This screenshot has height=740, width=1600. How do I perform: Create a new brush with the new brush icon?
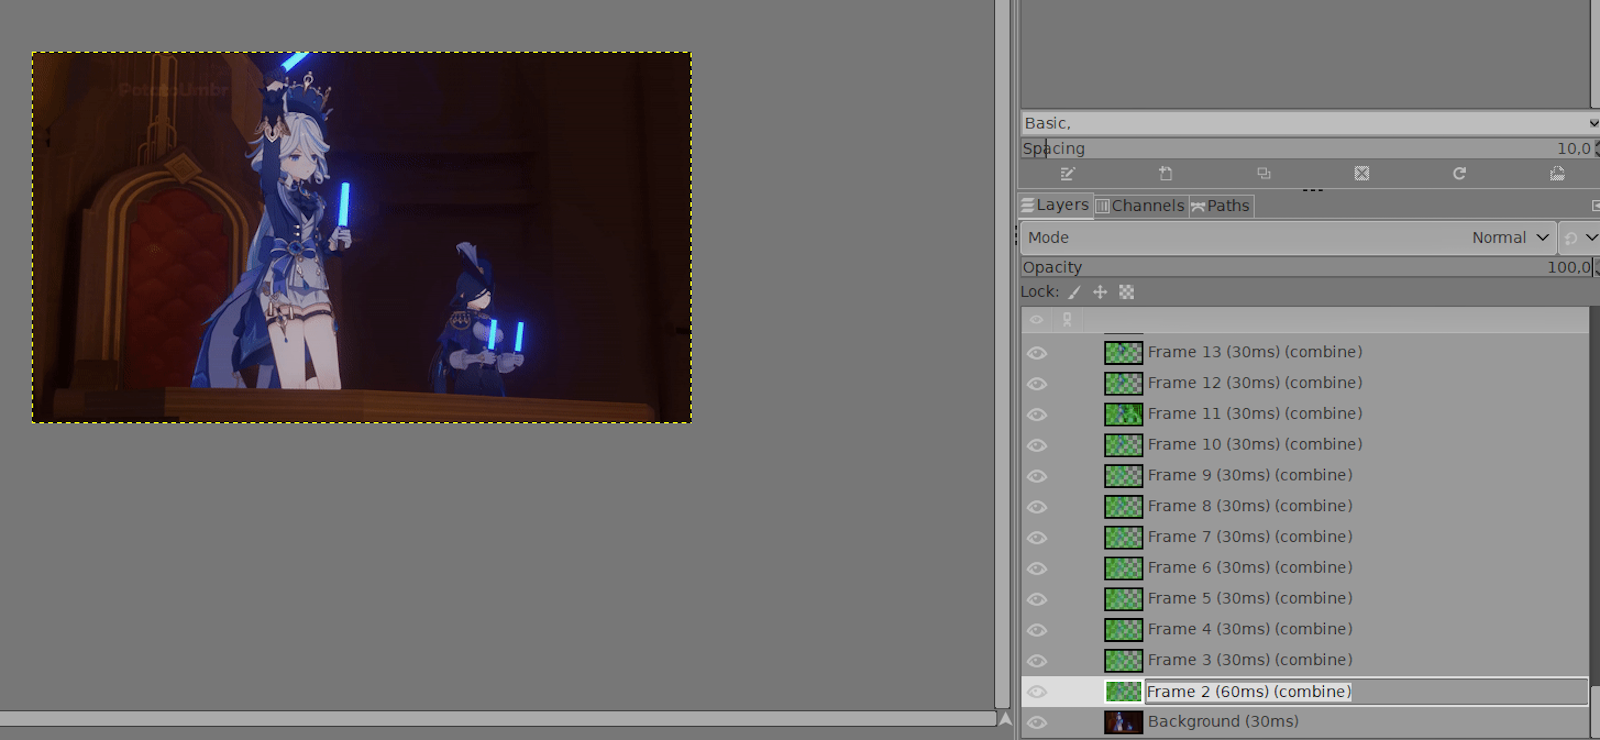click(1165, 174)
